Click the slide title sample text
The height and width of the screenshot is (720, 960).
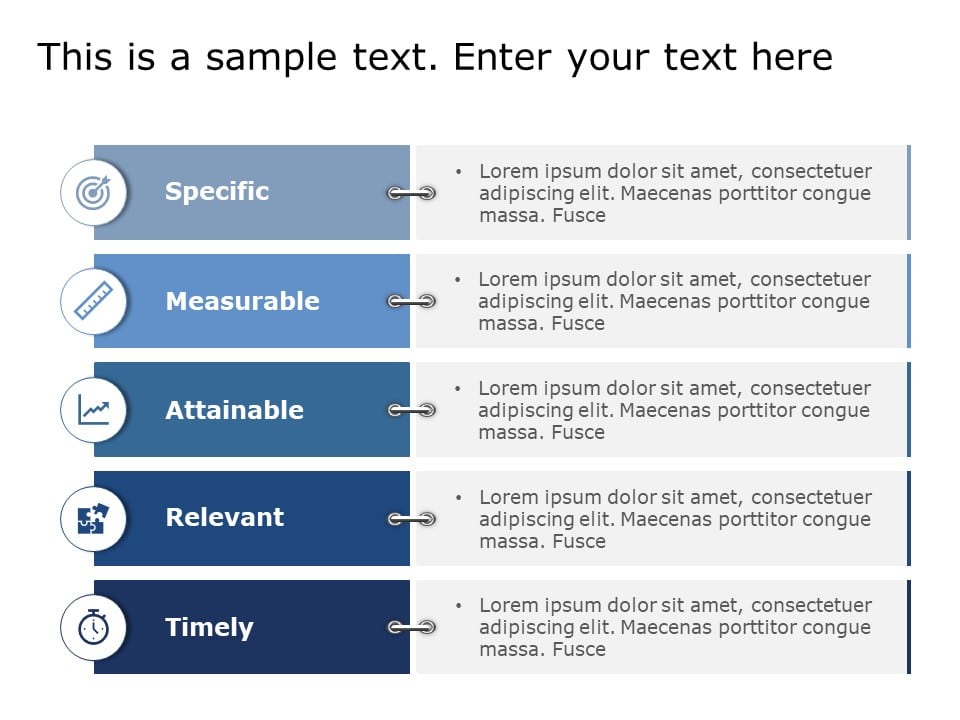[x=435, y=58]
